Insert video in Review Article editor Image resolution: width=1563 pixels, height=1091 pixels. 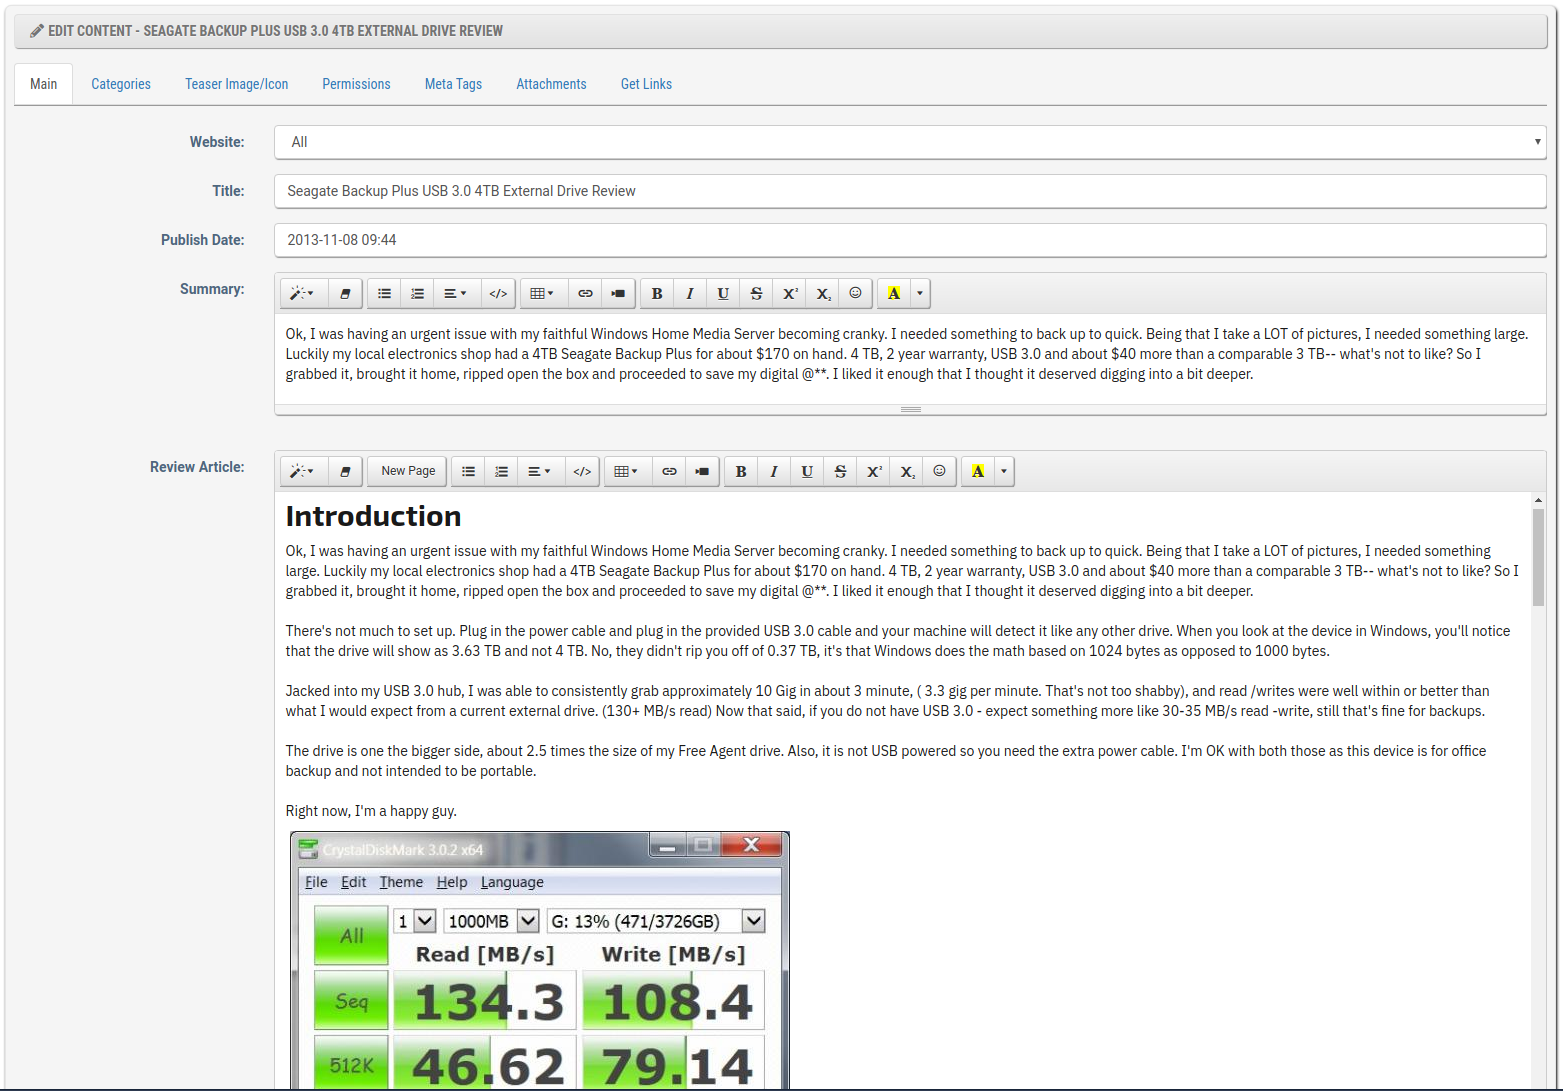(x=703, y=471)
